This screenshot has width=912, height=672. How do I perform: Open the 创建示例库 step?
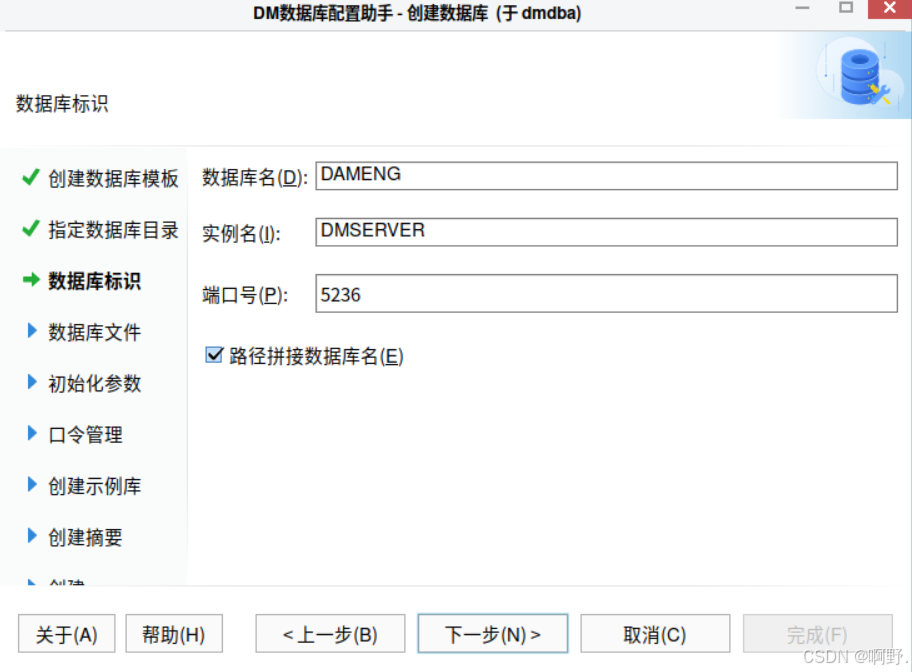(x=94, y=485)
